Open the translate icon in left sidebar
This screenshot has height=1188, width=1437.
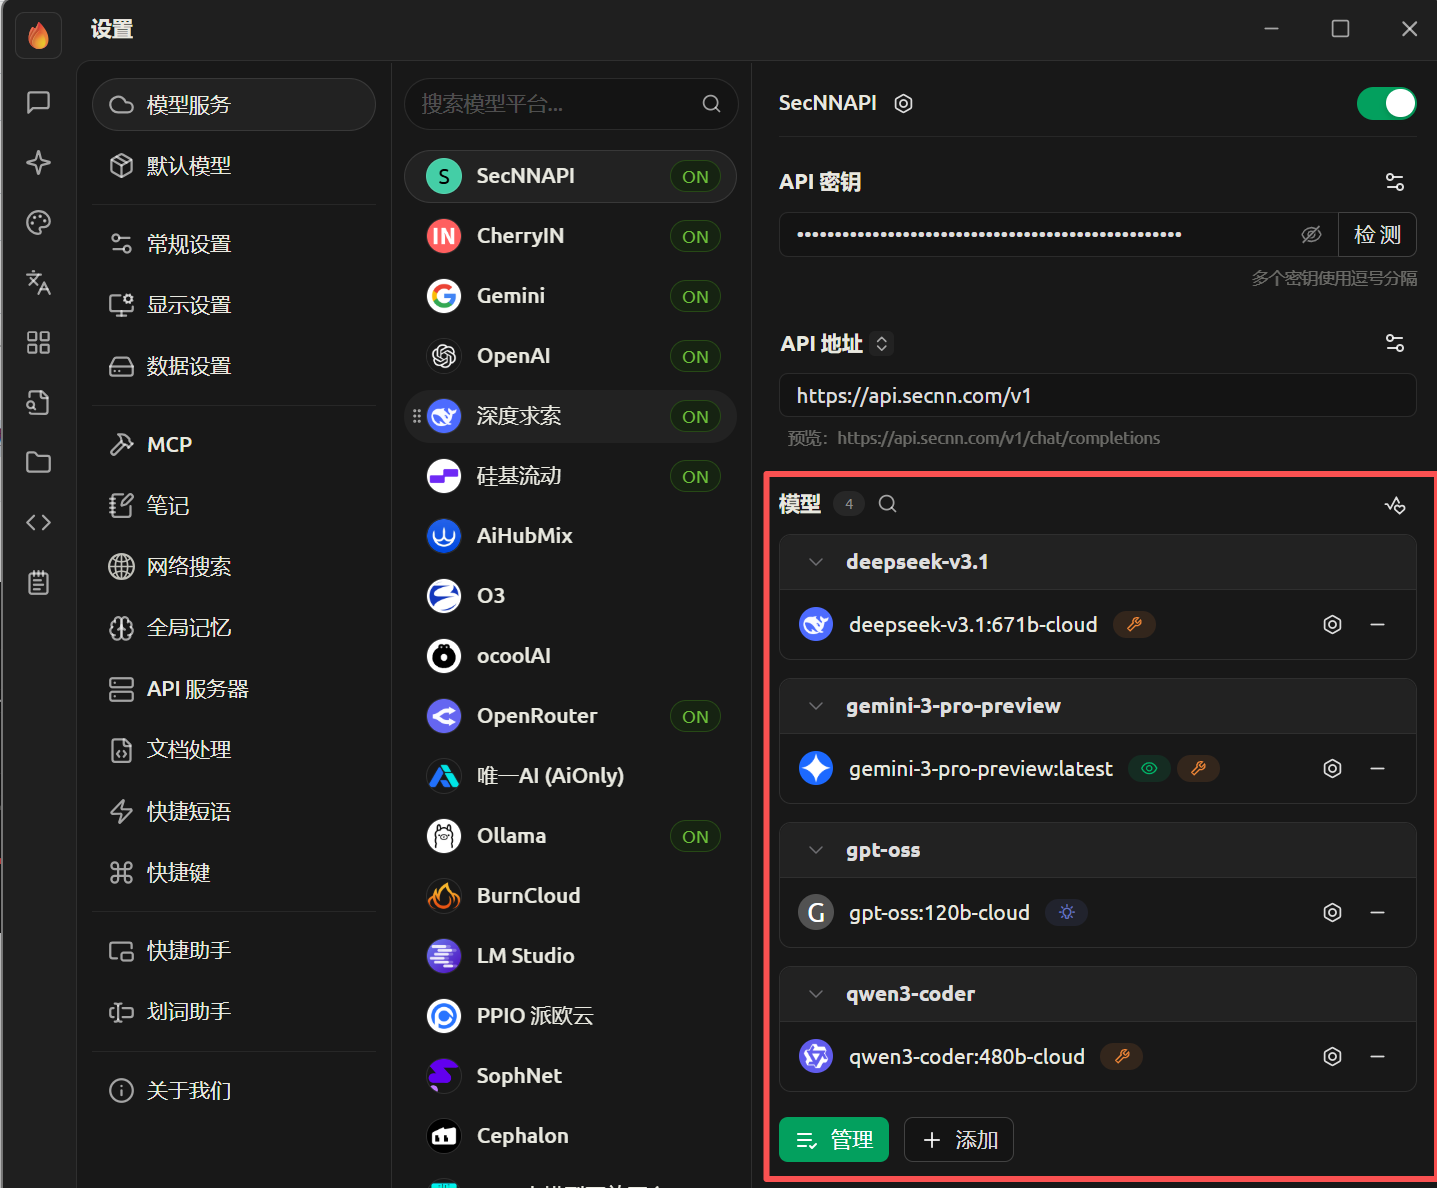38,282
